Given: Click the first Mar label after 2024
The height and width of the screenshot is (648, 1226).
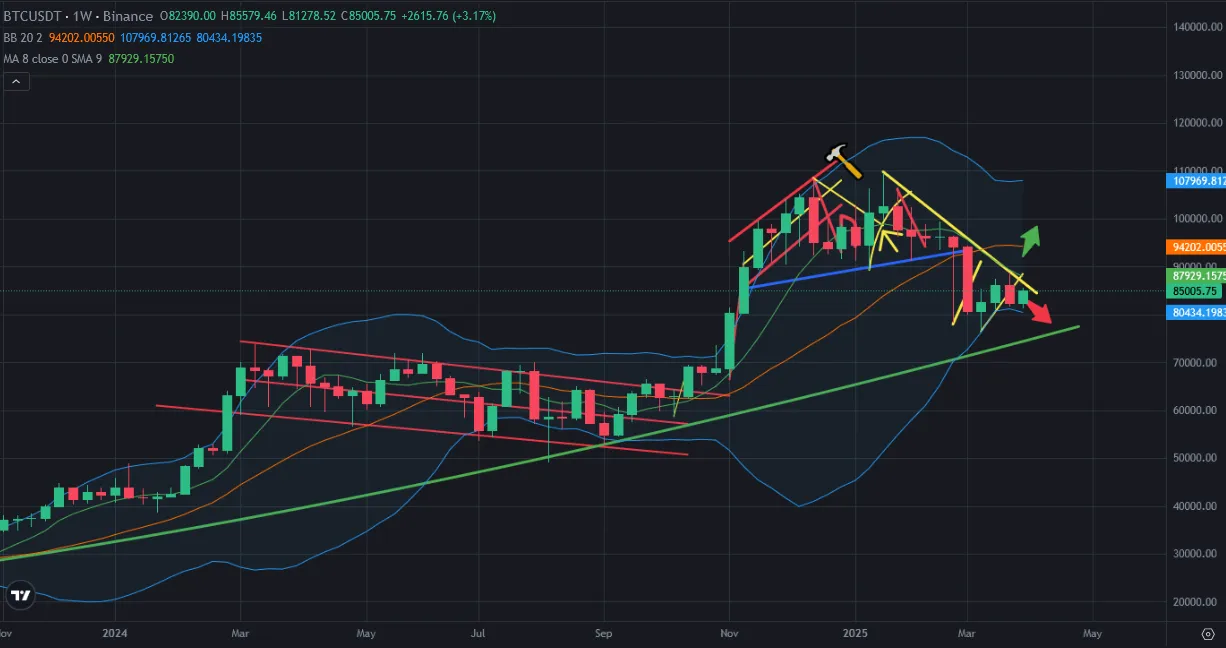Looking at the screenshot, I should [x=240, y=634].
